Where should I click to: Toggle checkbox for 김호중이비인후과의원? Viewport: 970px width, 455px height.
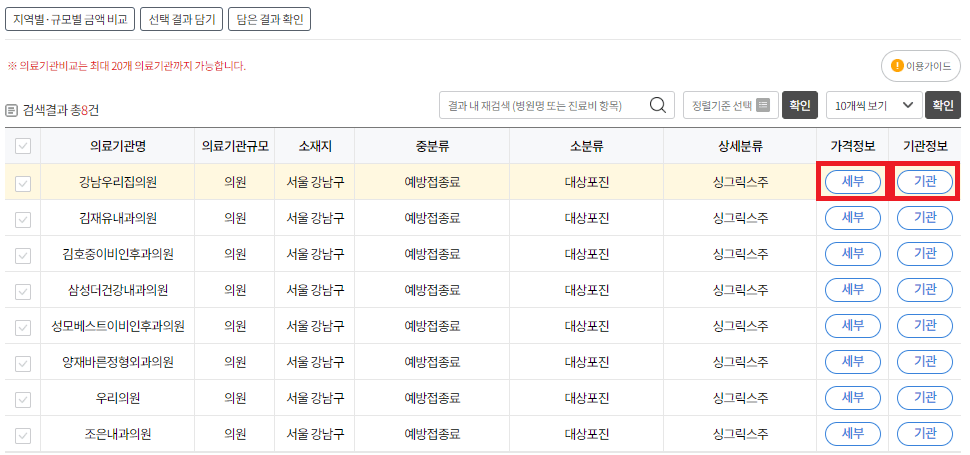point(23,254)
